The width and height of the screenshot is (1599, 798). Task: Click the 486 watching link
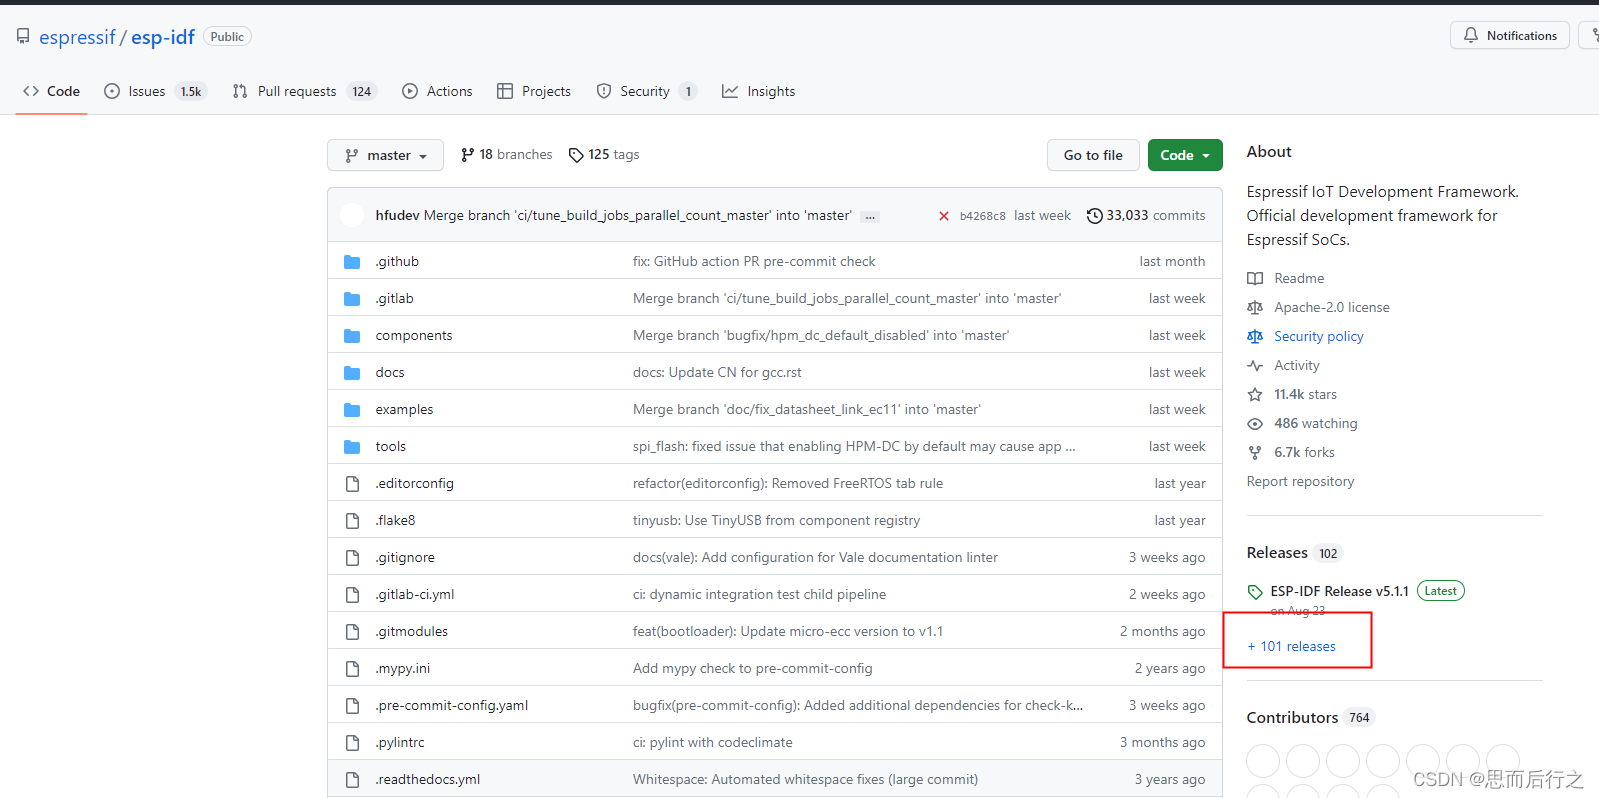[x=1316, y=424]
